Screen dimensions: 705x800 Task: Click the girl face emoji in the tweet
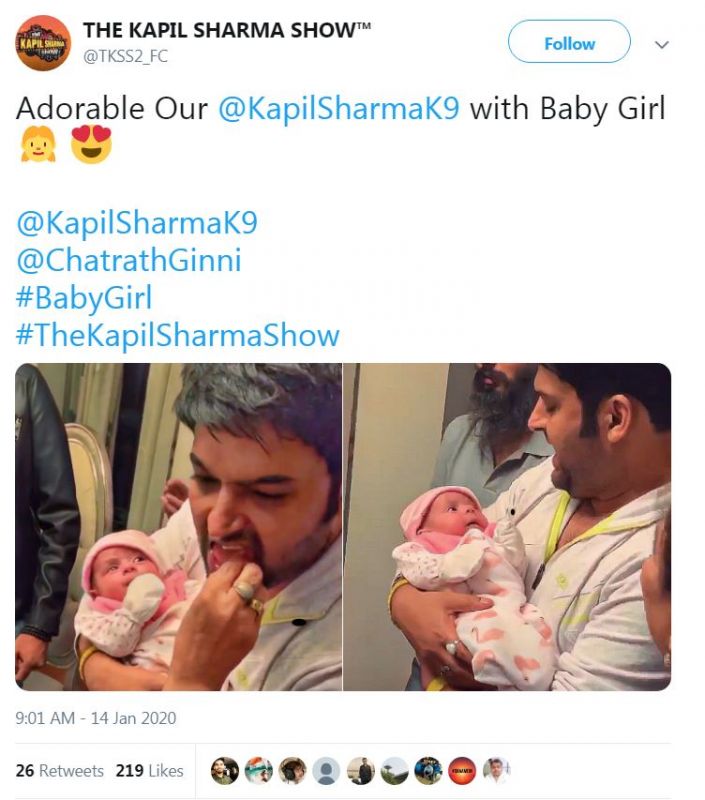pyautogui.click(x=38, y=144)
